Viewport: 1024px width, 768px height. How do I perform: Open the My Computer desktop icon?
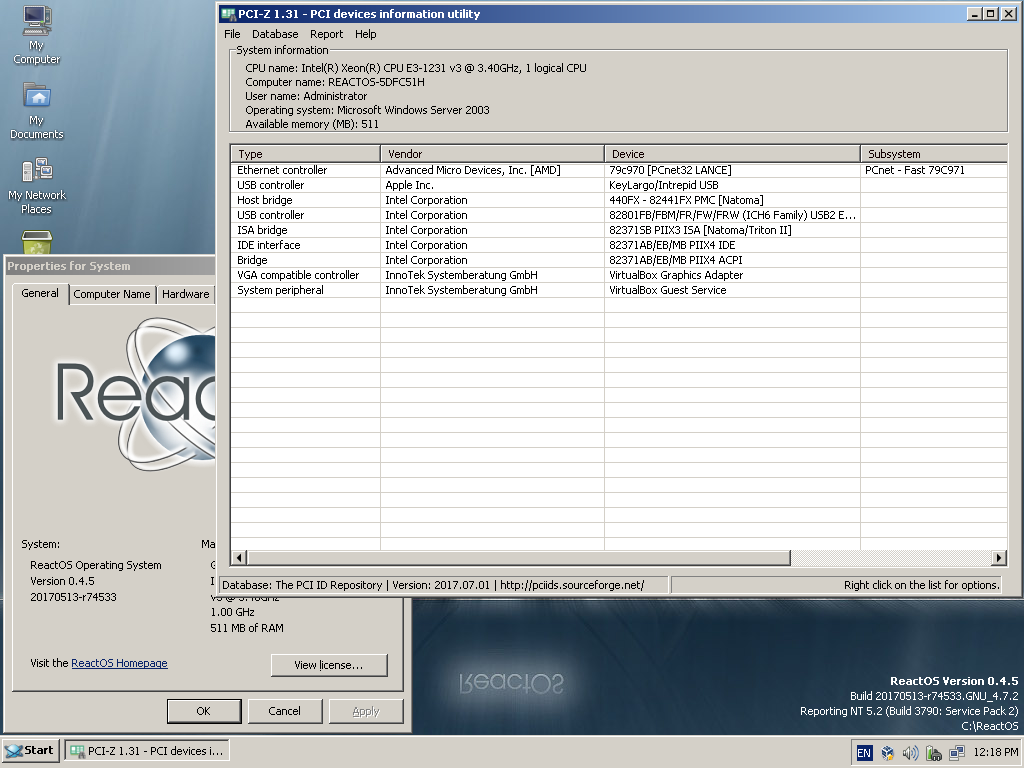[x=37, y=35]
